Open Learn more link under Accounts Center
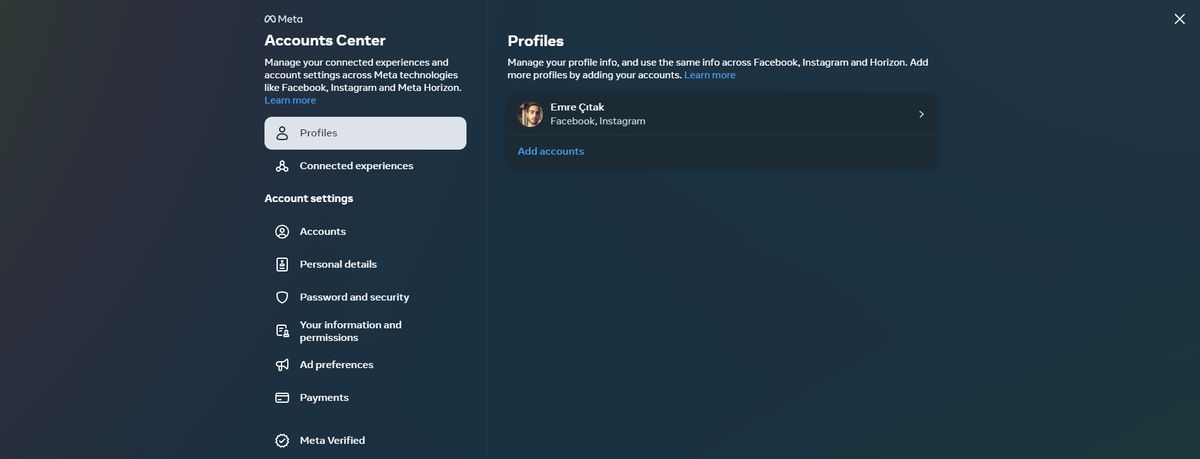Screen dimensions: 1200x459 pos(290,100)
